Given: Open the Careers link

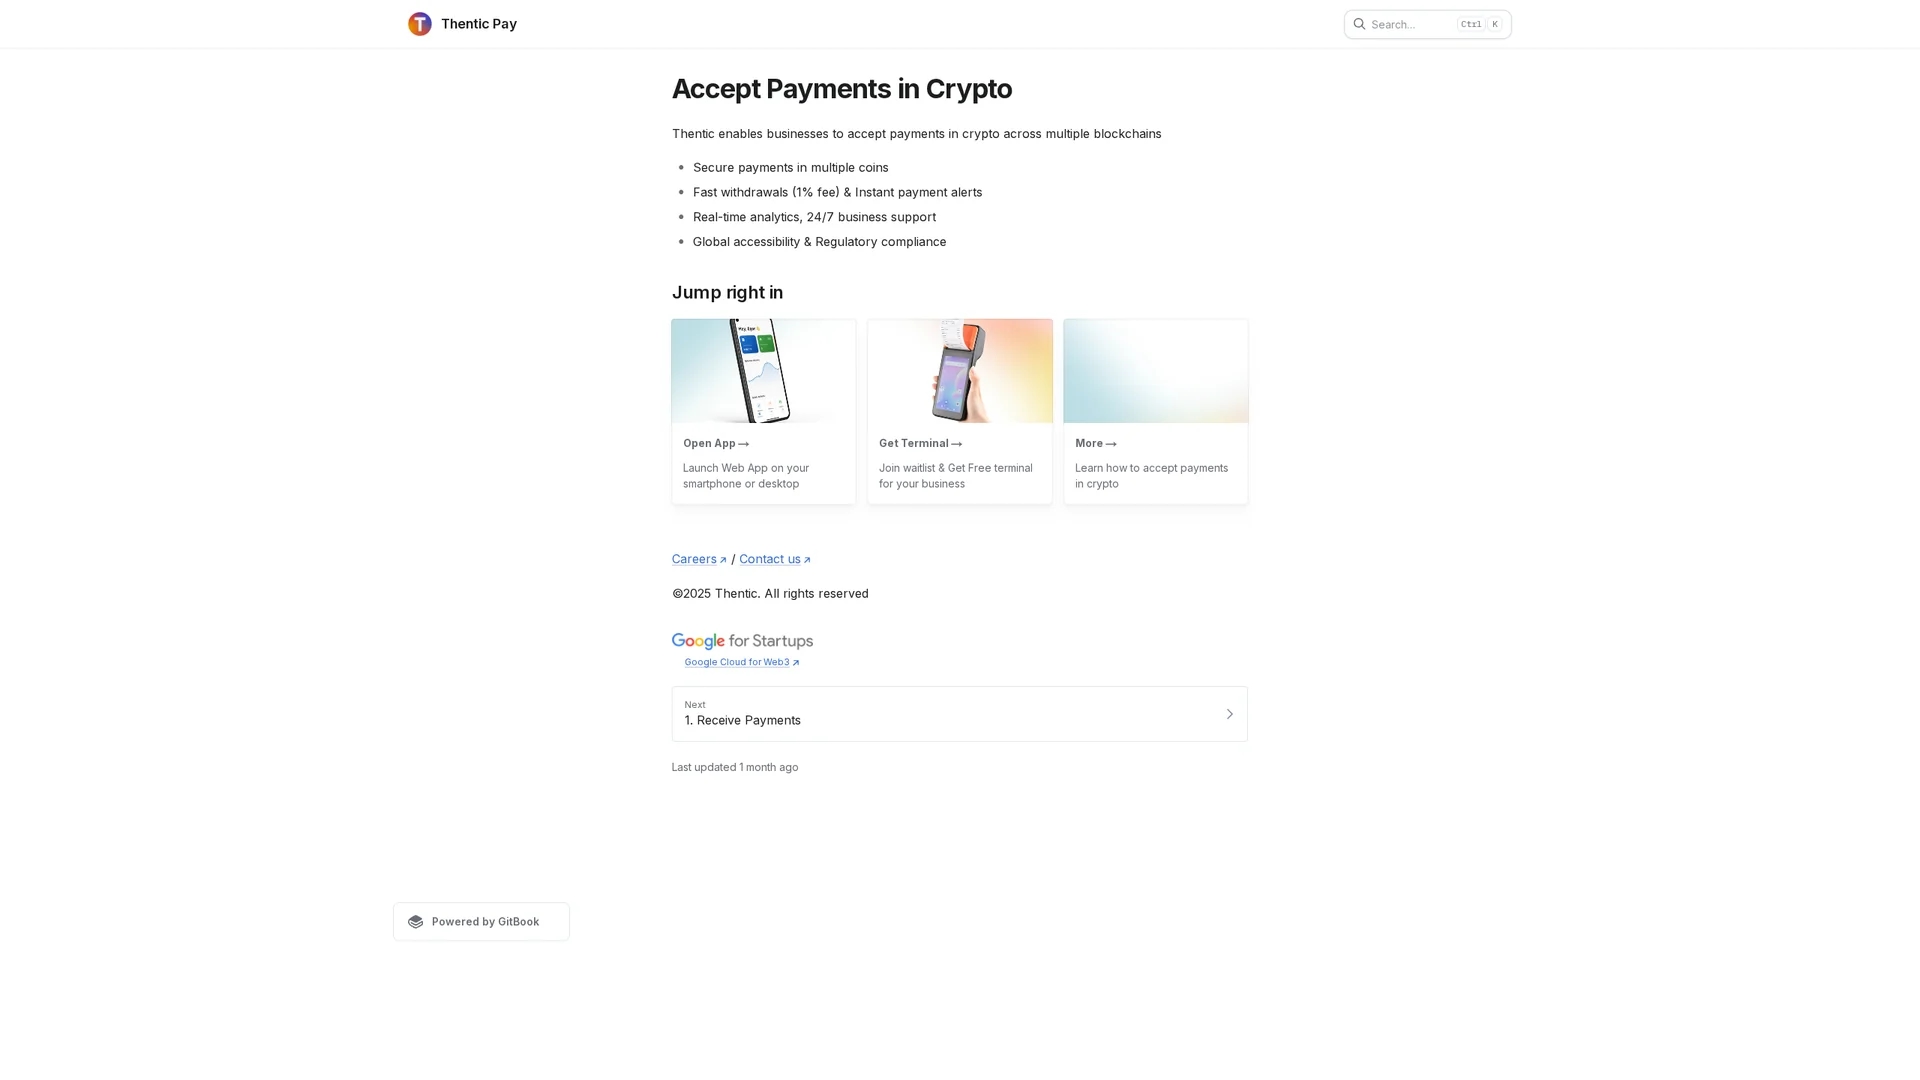Looking at the screenshot, I should (699, 559).
